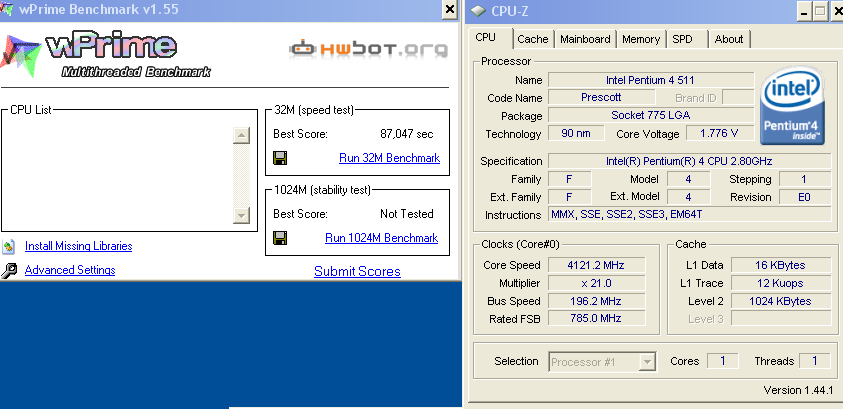
Task: Click the Bus Speed value '196.2 MHz'
Action: (596, 301)
